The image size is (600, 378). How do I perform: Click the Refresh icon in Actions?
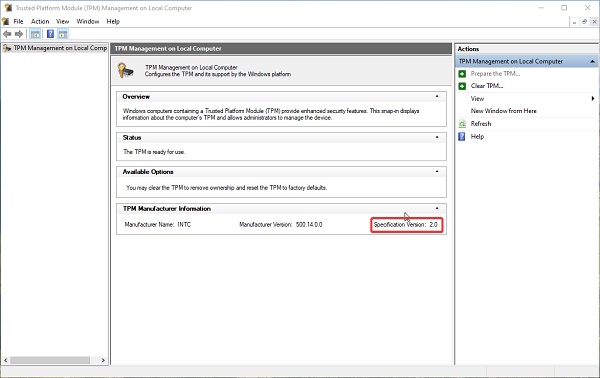[462, 124]
